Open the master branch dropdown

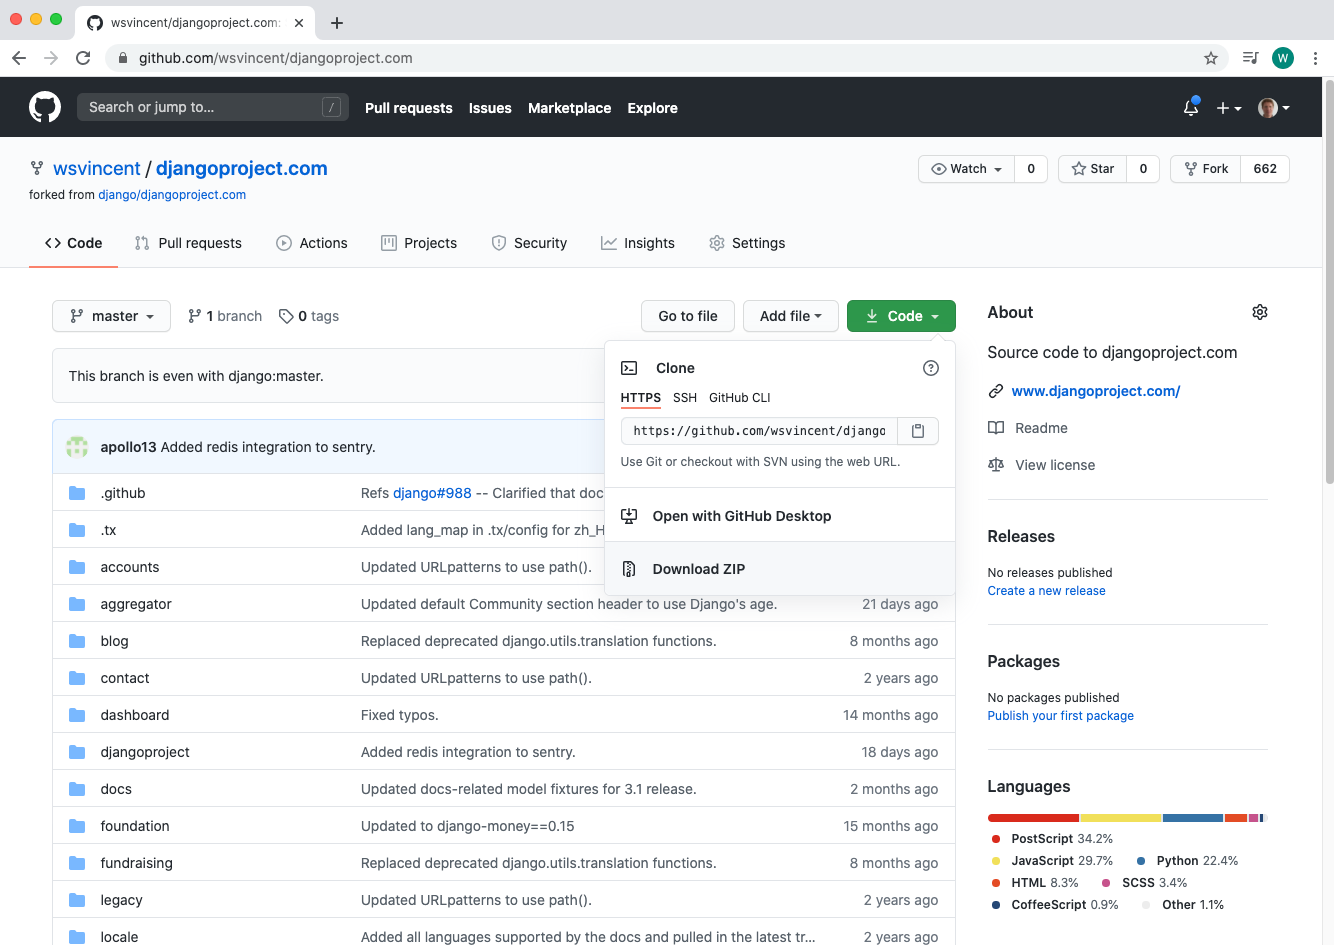click(x=112, y=316)
